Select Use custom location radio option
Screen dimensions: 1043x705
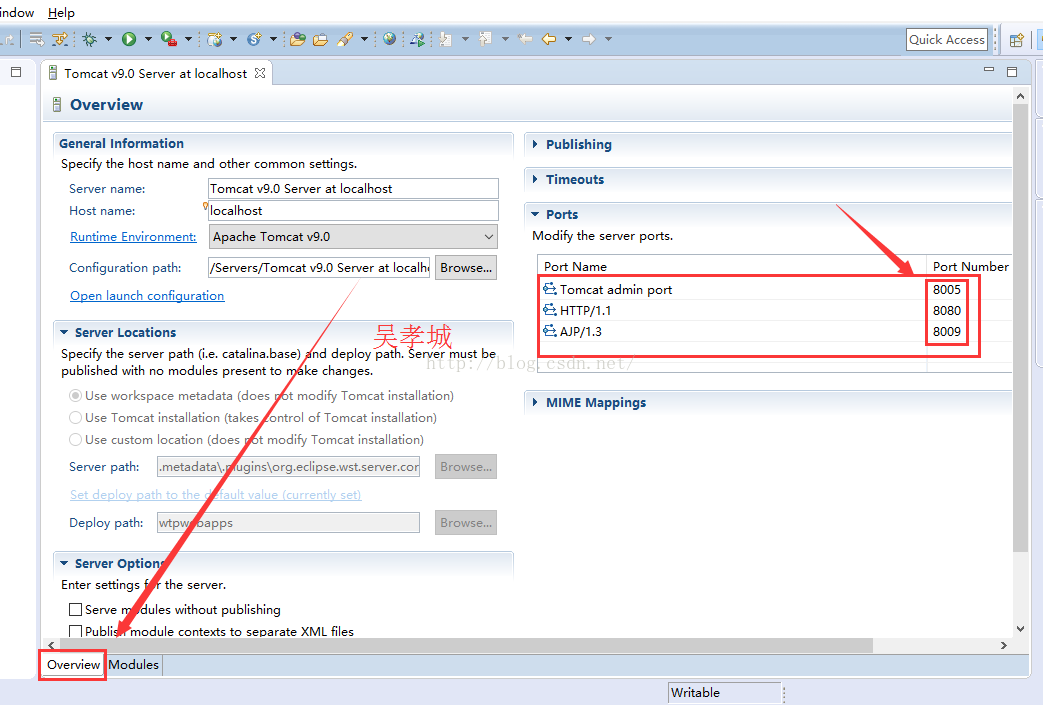[76, 440]
